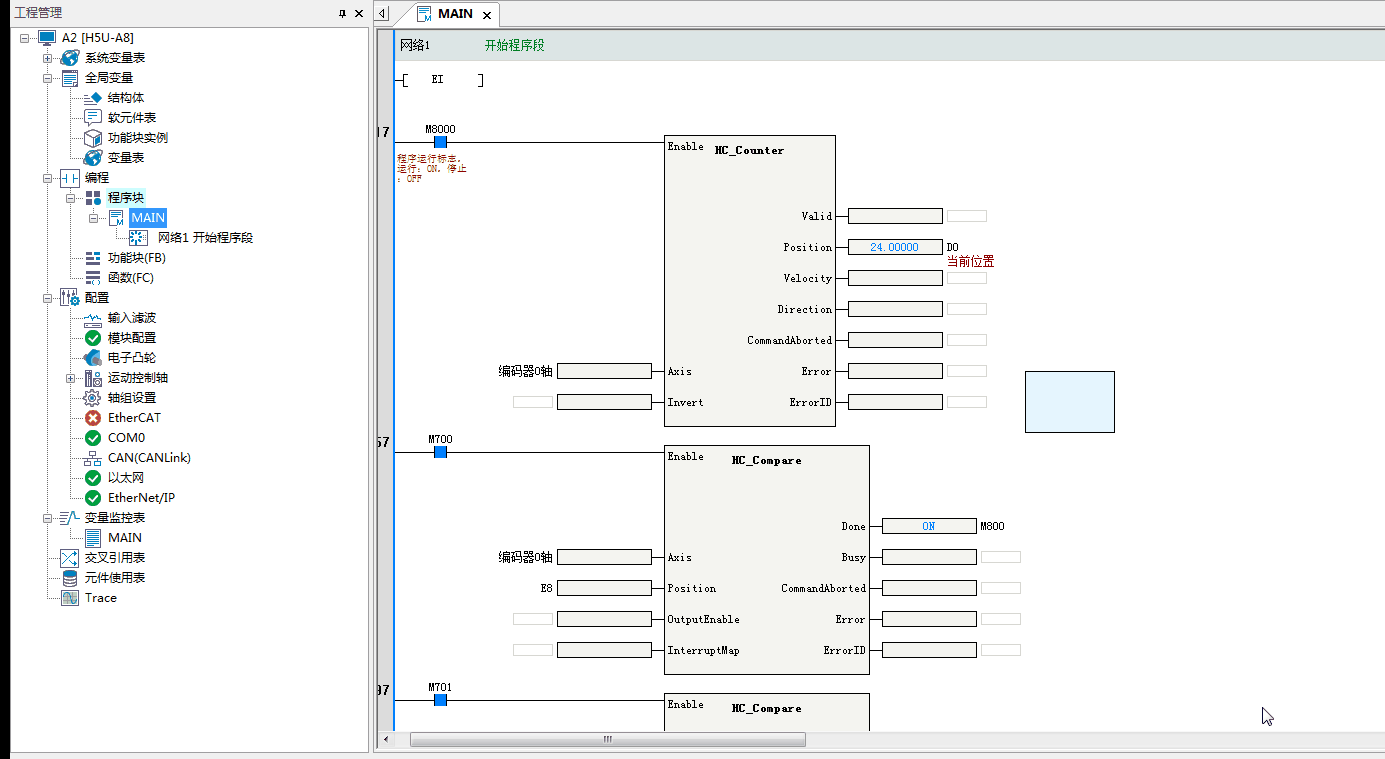
Task: Click the 交叉引用表 icon
Action: (69, 558)
